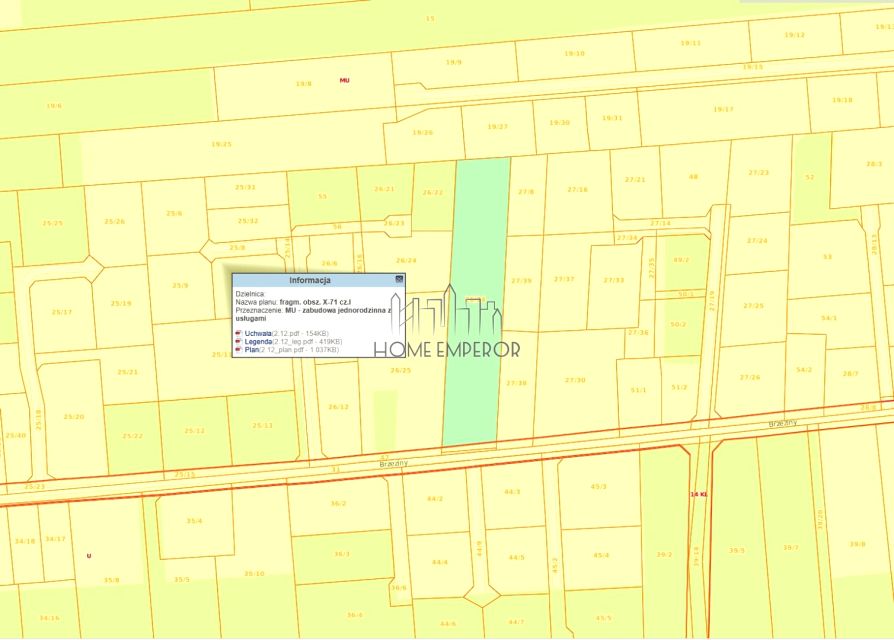The height and width of the screenshot is (640, 894).
Task: Select parcel 25/20 on the map
Action: (72, 416)
